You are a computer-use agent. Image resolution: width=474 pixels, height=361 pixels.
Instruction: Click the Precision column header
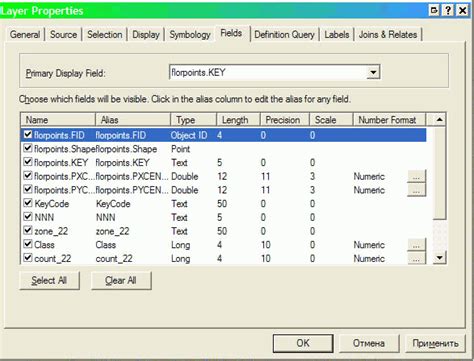tap(285, 120)
